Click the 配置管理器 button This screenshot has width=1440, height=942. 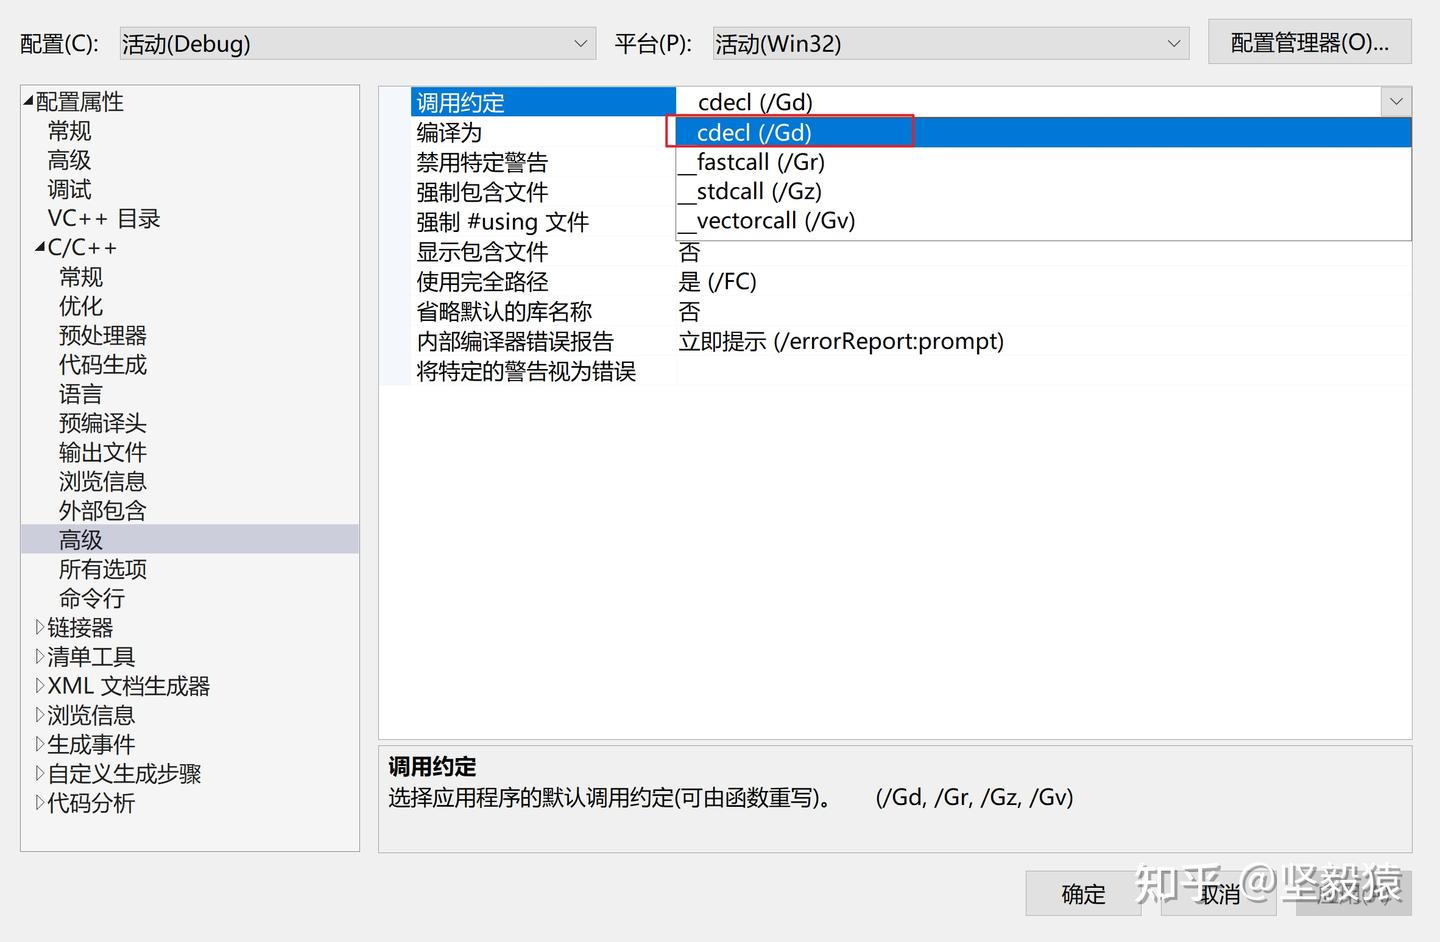pyautogui.click(x=1309, y=42)
